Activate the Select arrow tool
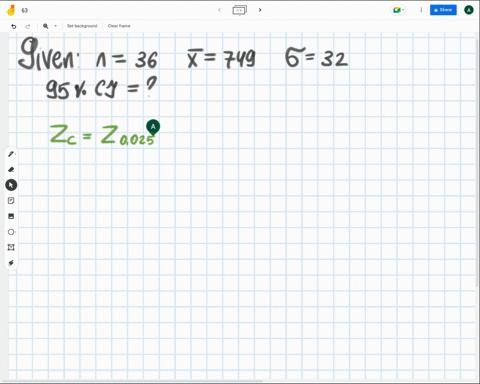 (x=11, y=185)
